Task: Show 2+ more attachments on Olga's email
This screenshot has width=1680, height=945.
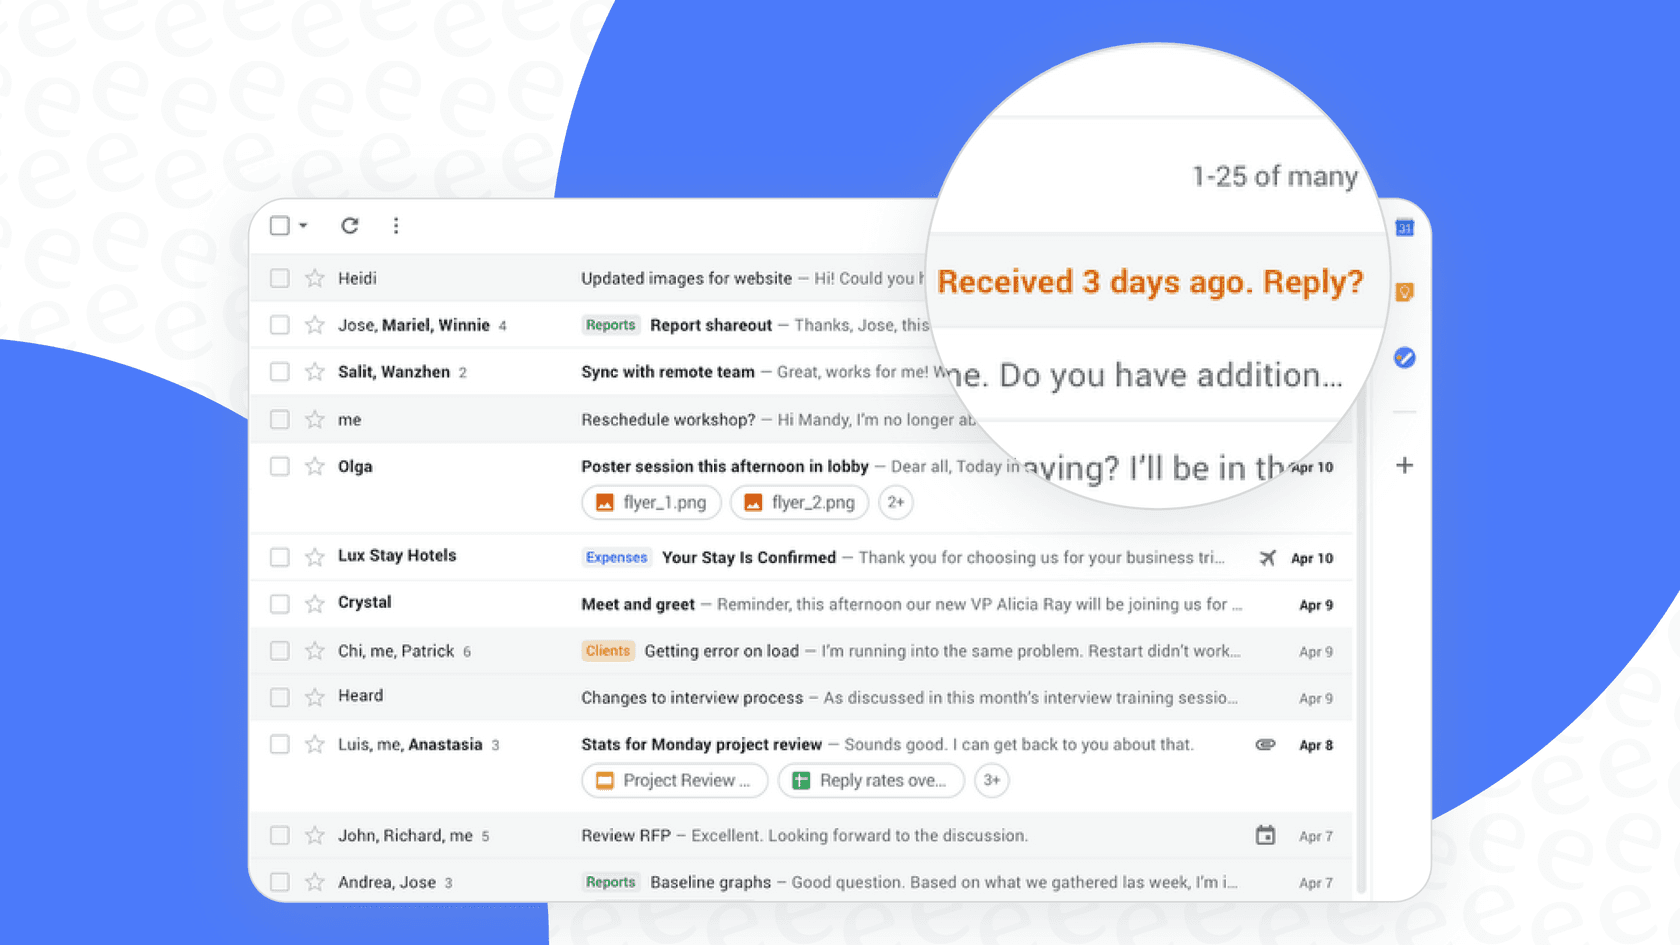Action: pyautogui.click(x=896, y=502)
